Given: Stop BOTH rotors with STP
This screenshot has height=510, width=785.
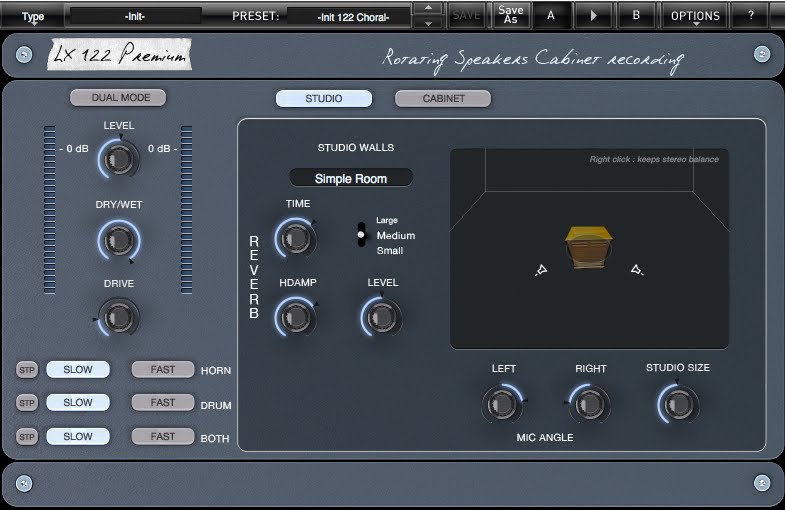Looking at the screenshot, I should [27, 437].
